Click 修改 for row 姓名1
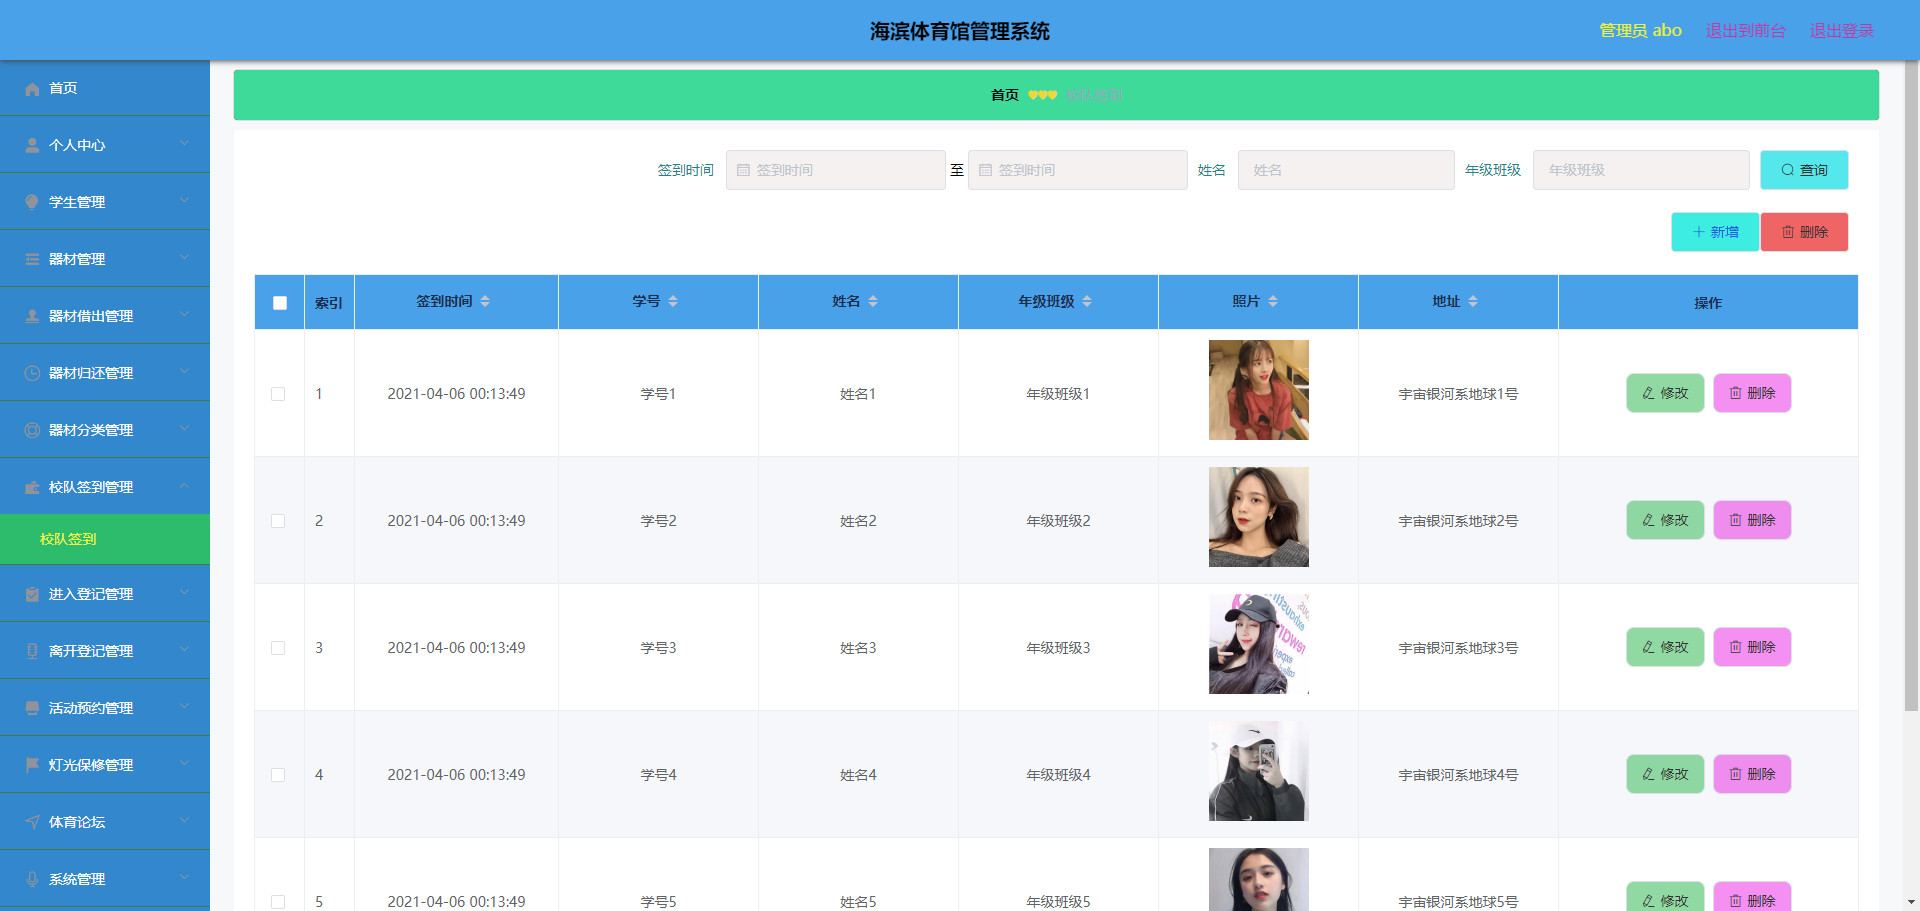The height and width of the screenshot is (911, 1920). click(1665, 393)
